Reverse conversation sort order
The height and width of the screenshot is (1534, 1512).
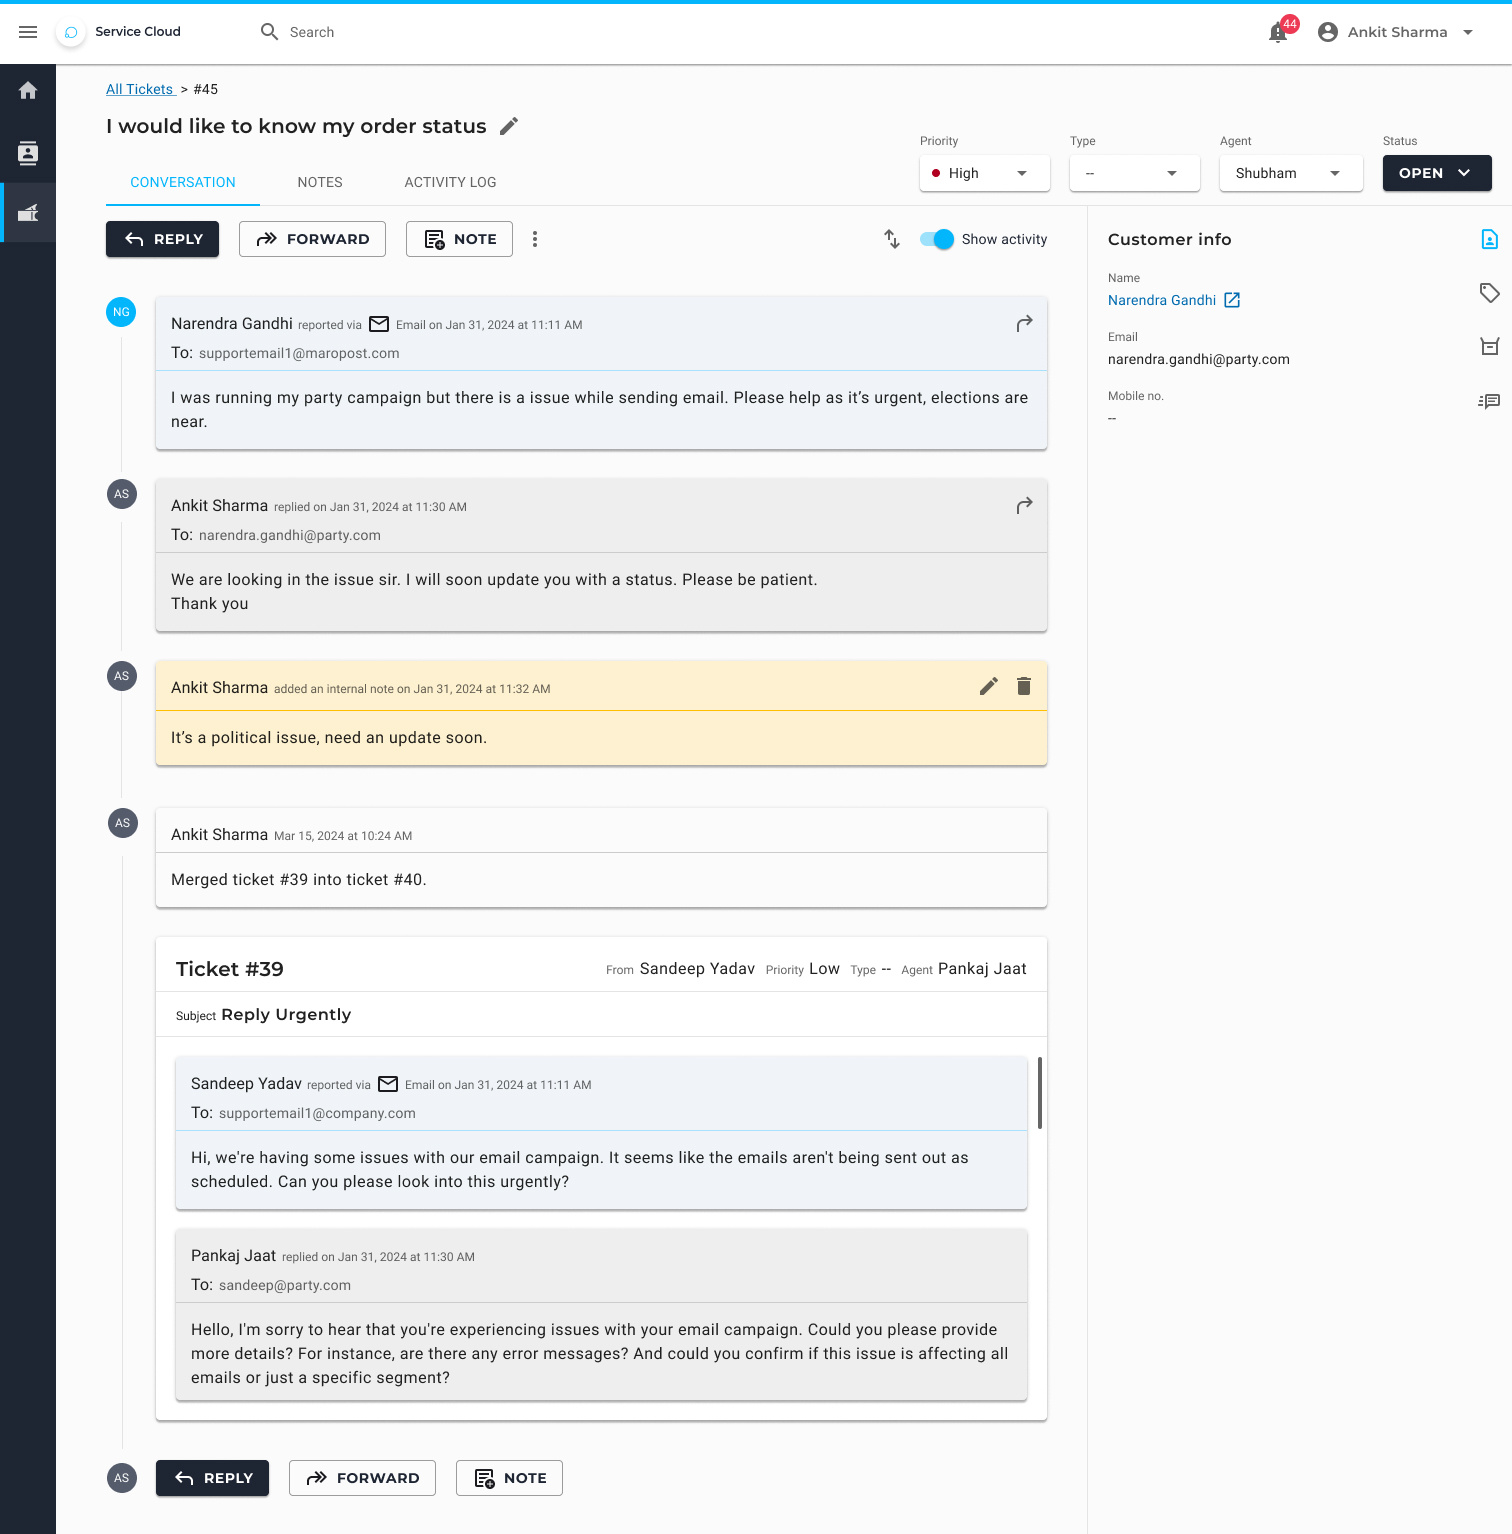[x=892, y=239]
